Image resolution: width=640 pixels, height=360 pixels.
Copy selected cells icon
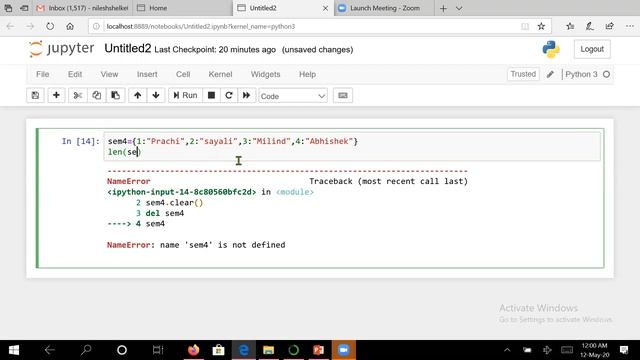click(x=96, y=96)
